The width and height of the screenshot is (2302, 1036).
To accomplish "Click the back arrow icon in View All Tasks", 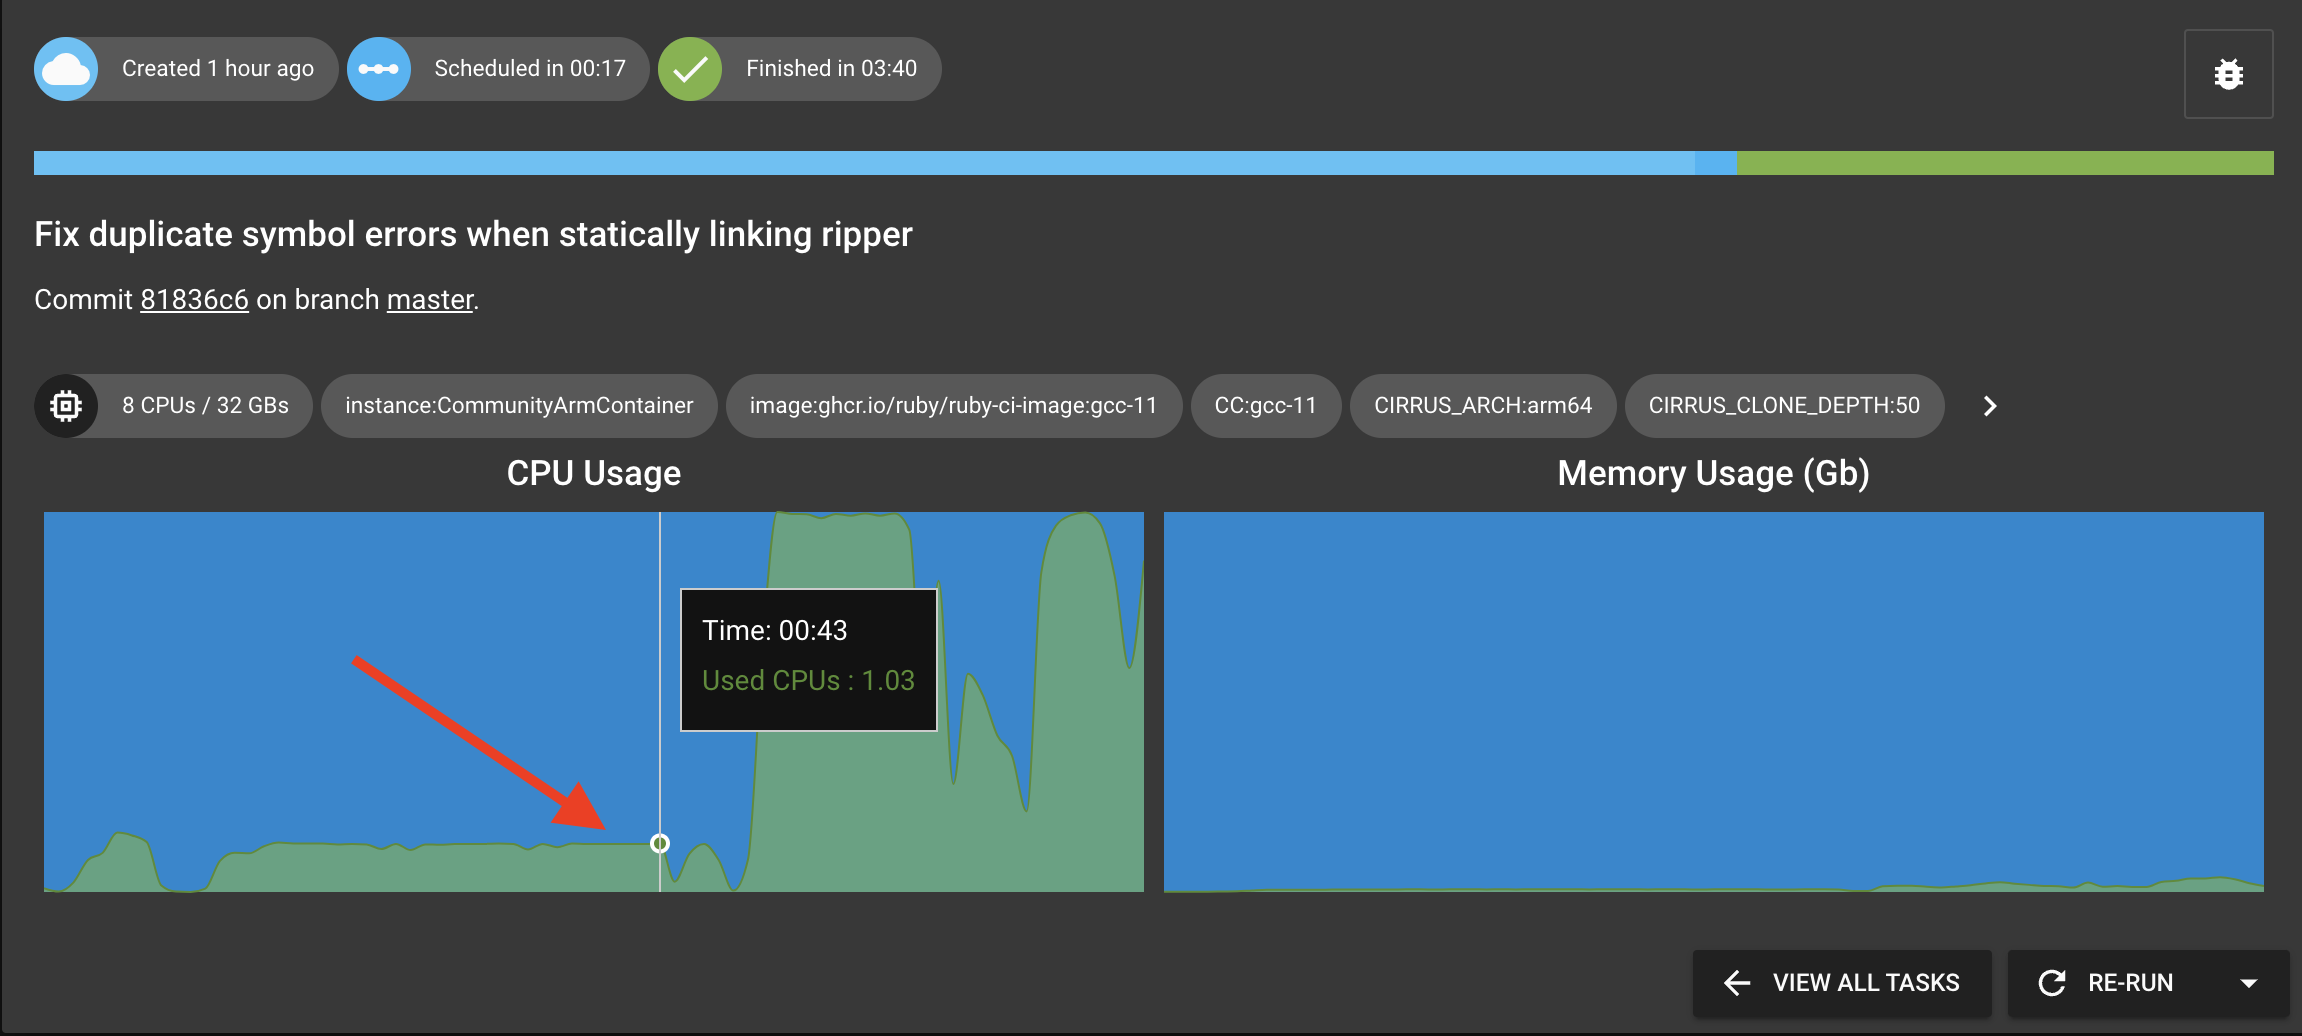I will coord(1737,983).
